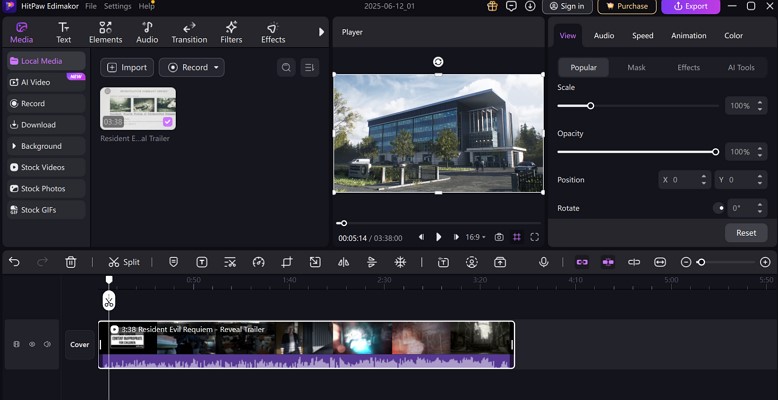The height and width of the screenshot is (400, 778).
Task: Click the mirror flip icon
Action: [343, 262]
